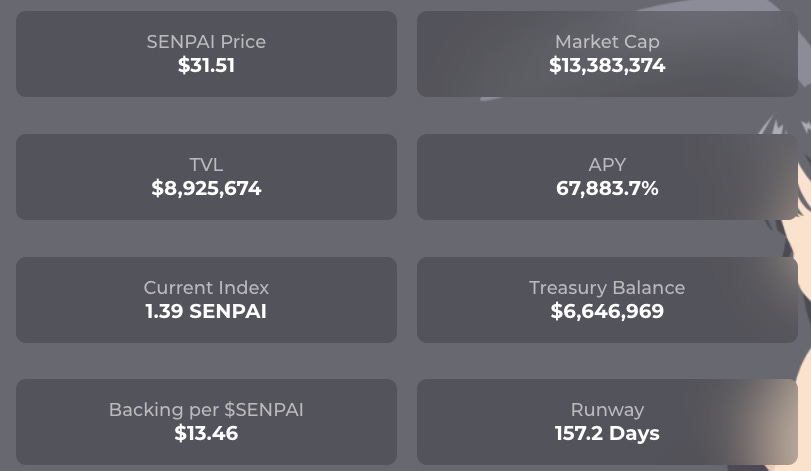Screen dimensions: 811x471
Task: Click the APY label
Action: pos(607,165)
